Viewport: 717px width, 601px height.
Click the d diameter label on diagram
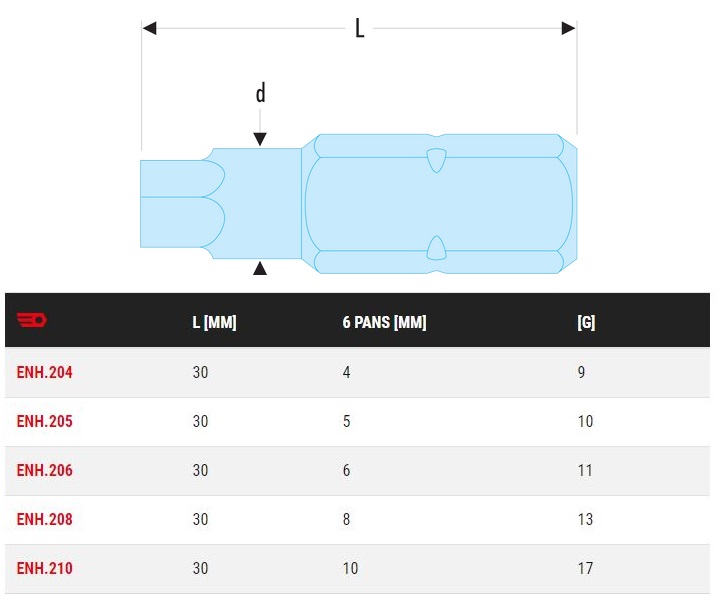pyautogui.click(x=260, y=93)
